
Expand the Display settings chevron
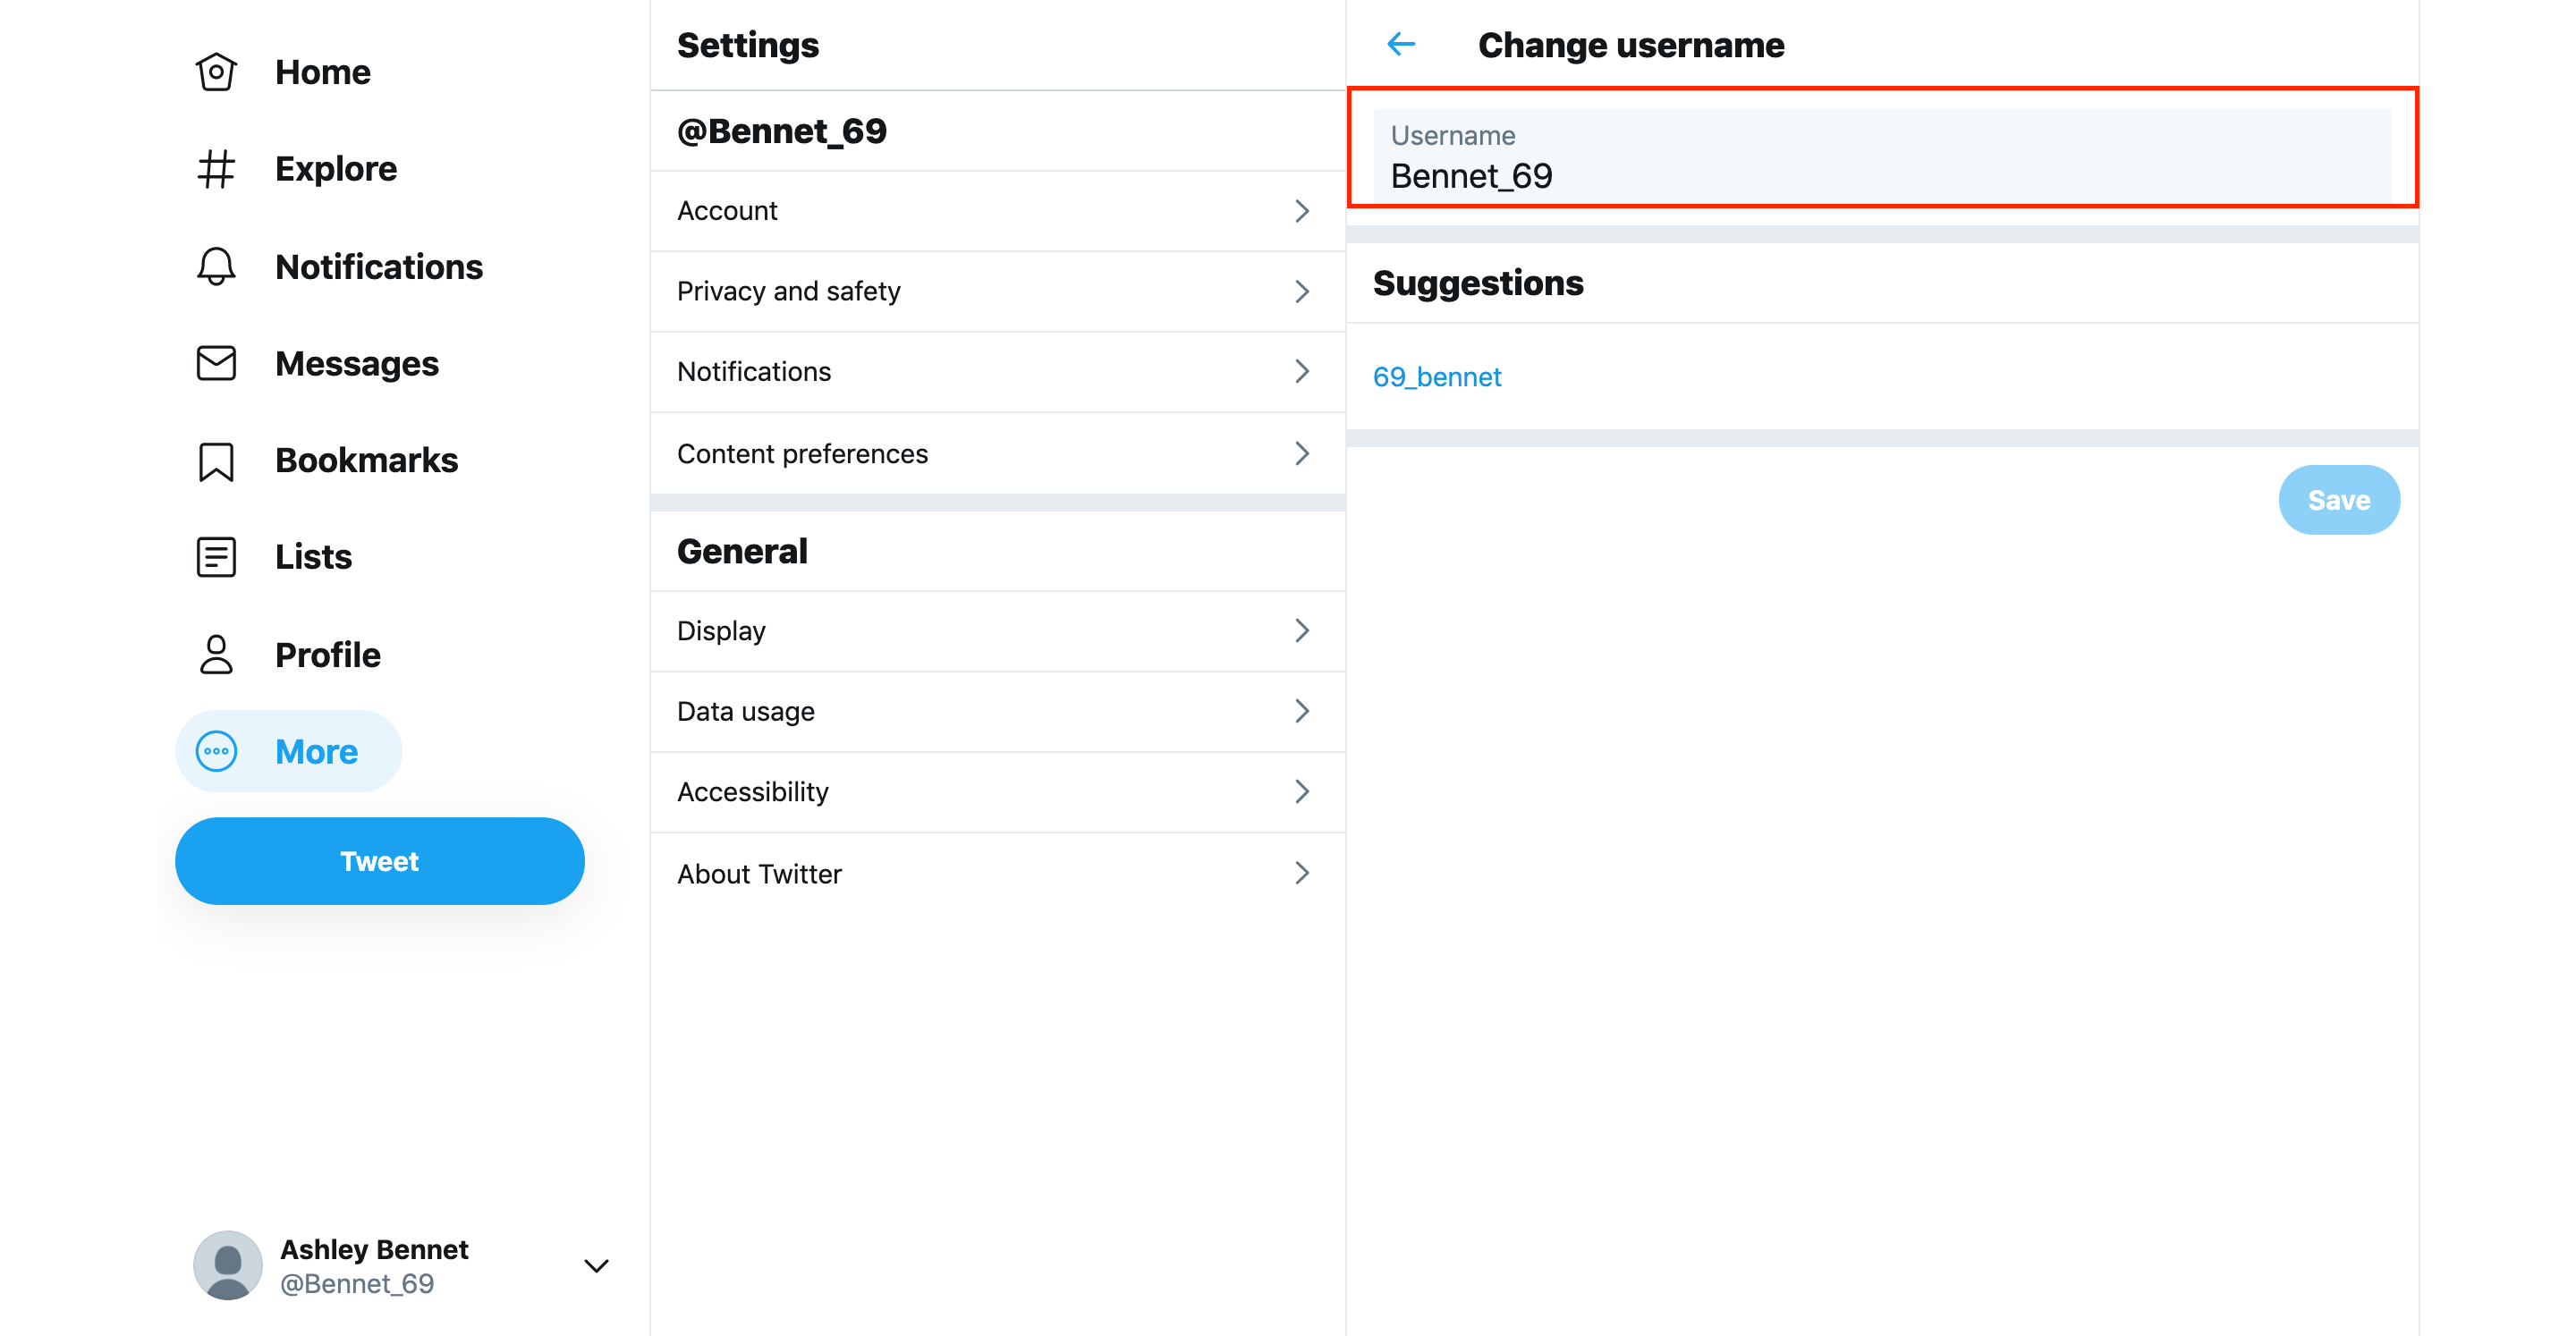point(1301,631)
